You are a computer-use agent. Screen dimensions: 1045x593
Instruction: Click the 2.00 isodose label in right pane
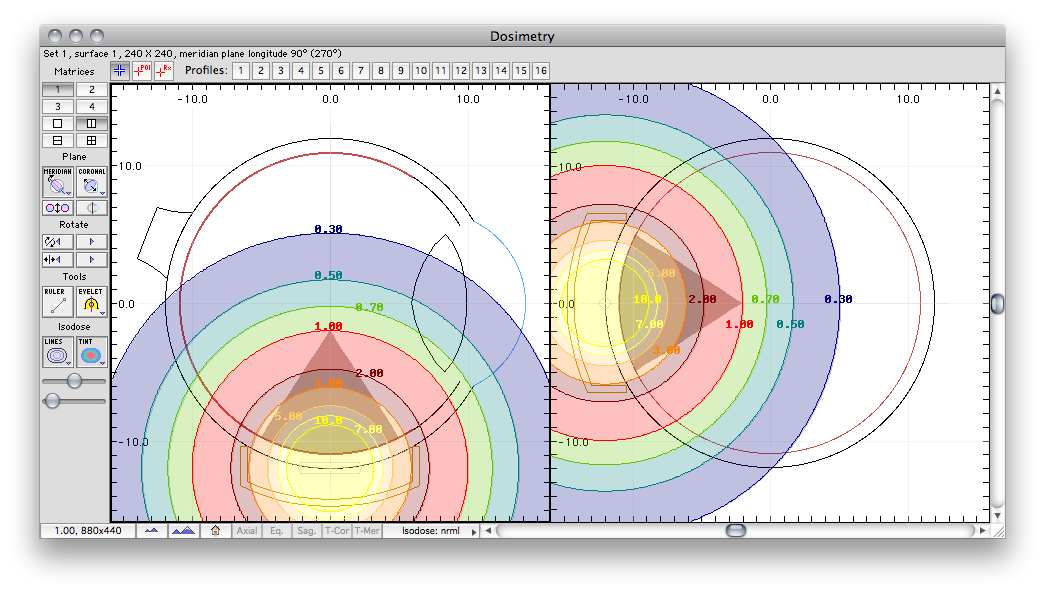pyautogui.click(x=702, y=299)
